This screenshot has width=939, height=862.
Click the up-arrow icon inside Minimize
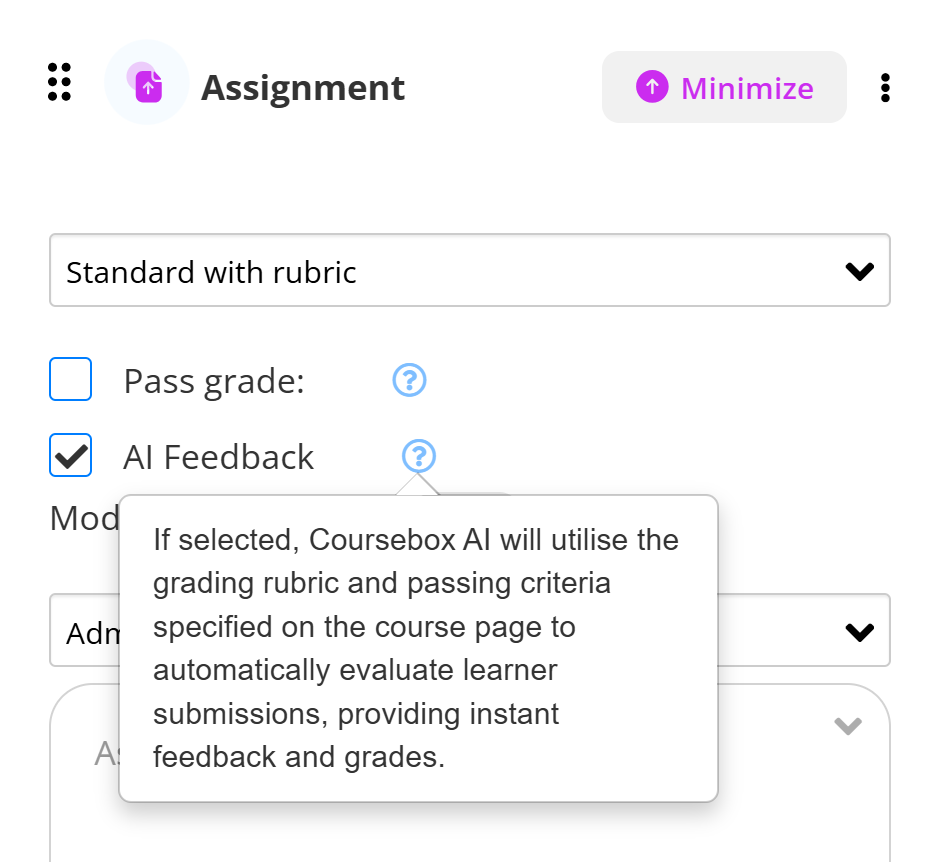pyautogui.click(x=651, y=87)
